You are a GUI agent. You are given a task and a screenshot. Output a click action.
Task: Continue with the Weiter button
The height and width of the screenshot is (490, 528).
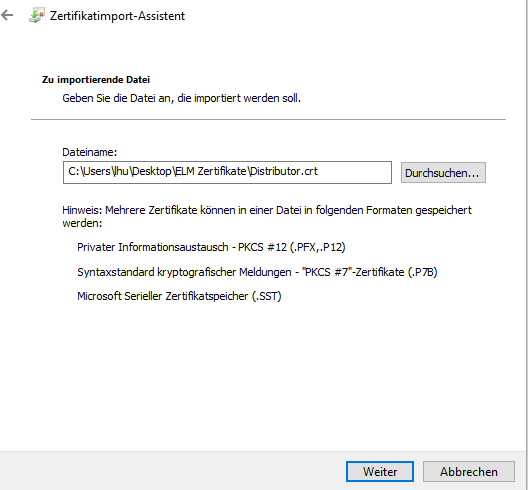click(380, 471)
